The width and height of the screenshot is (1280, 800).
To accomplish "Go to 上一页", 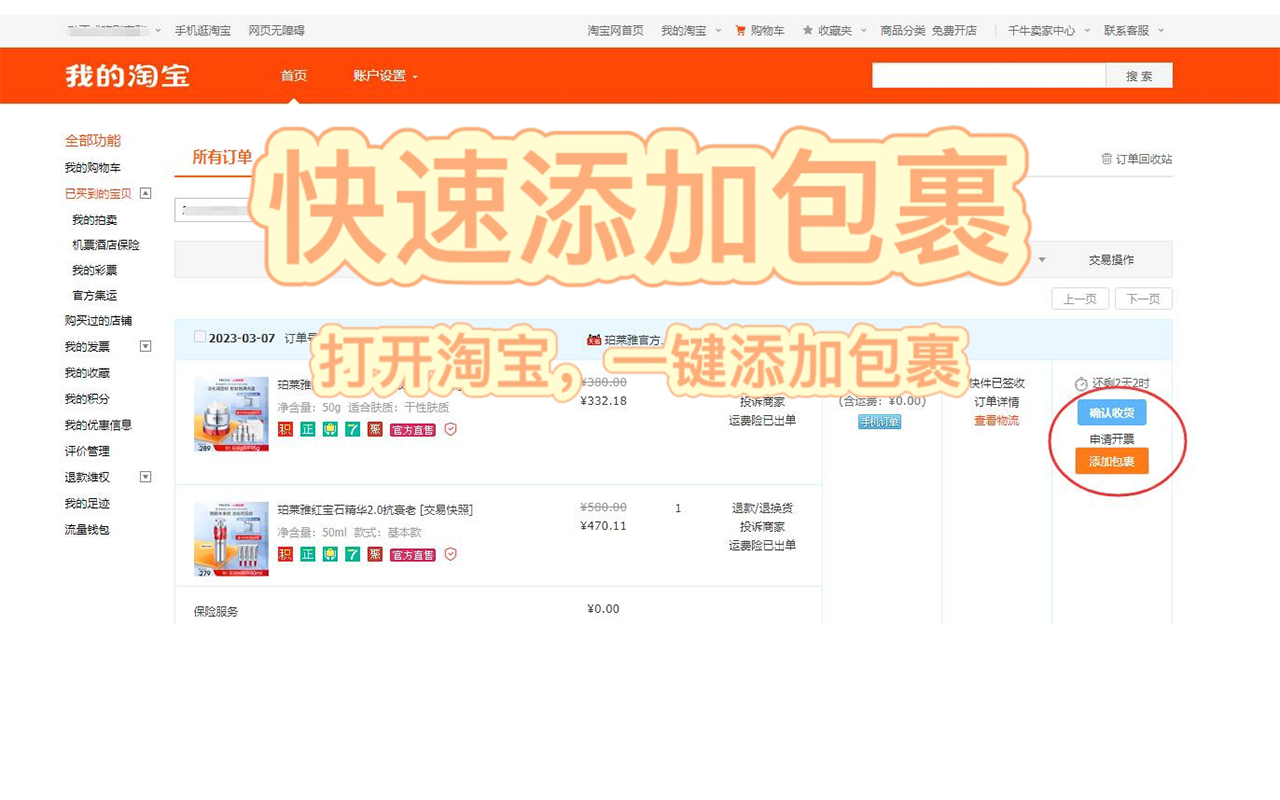I will pyautogui.click(x=1080, y=299).
